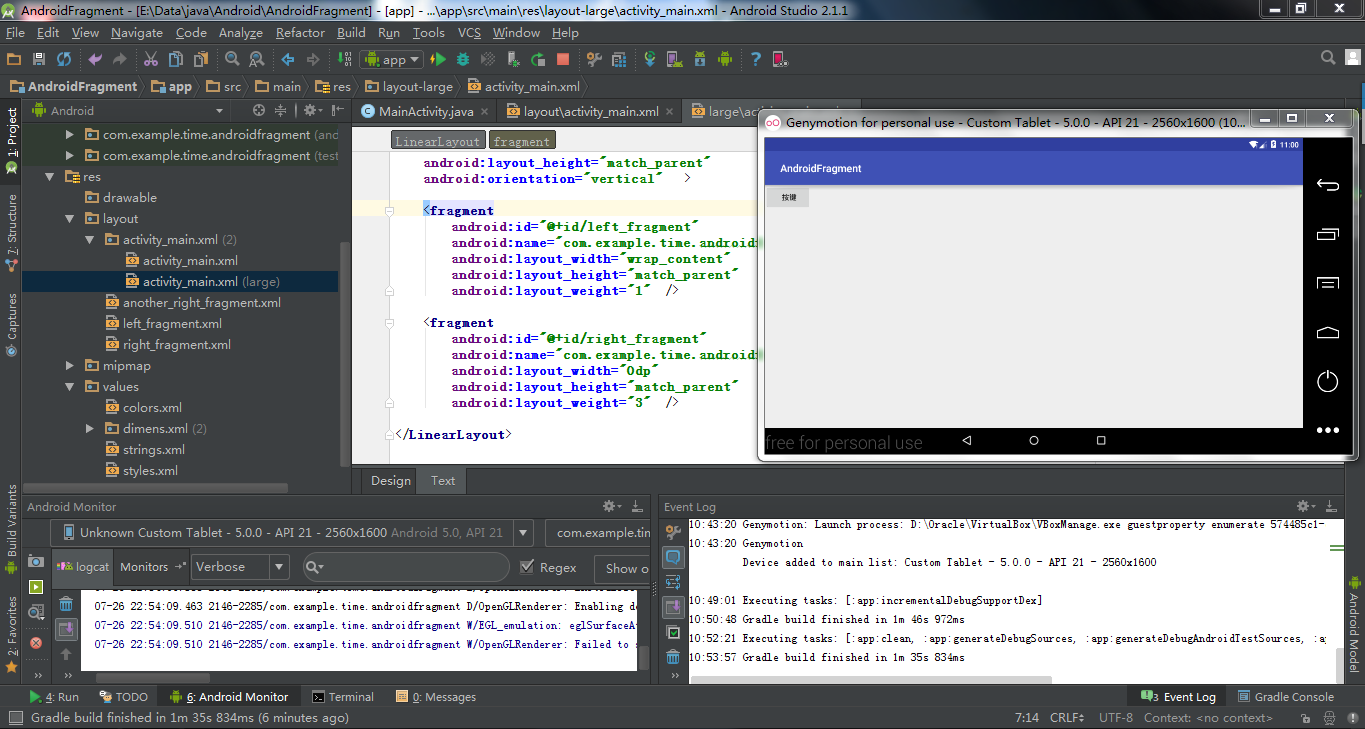
Task: Click the Genymotion power button icon
Action: click(1327, 381)
